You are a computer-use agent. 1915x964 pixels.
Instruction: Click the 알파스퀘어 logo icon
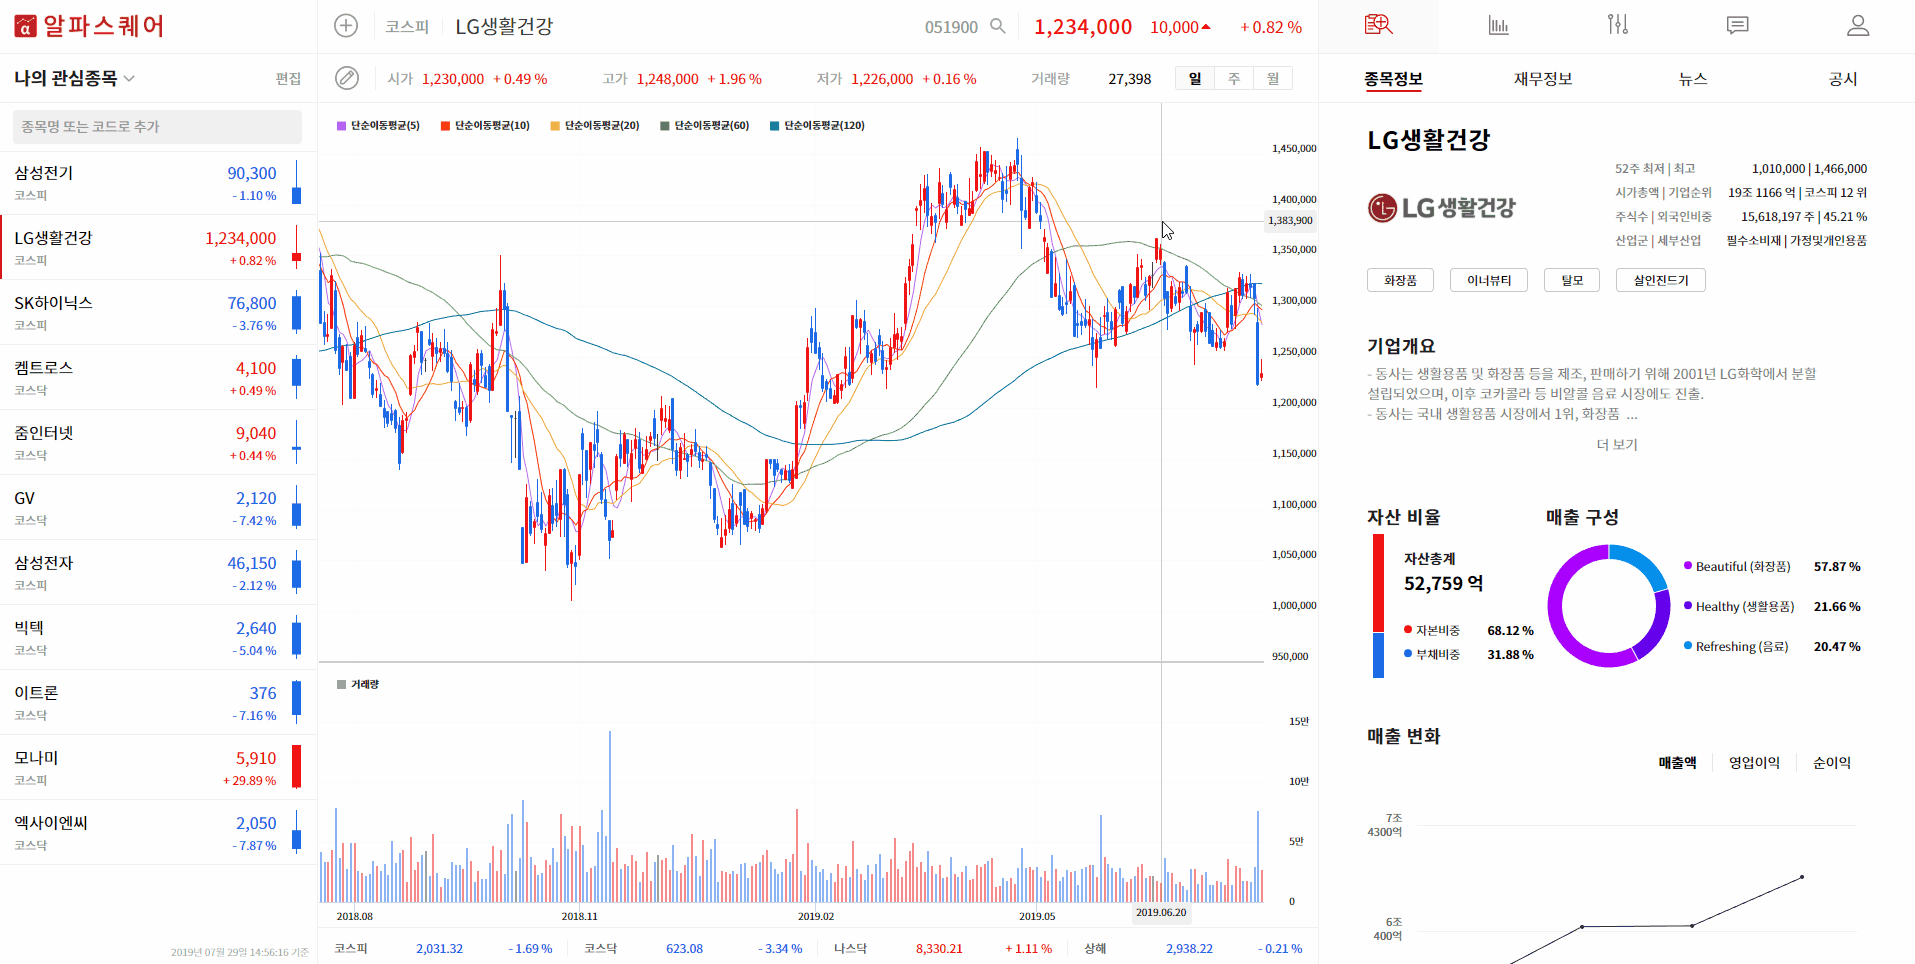25,26
